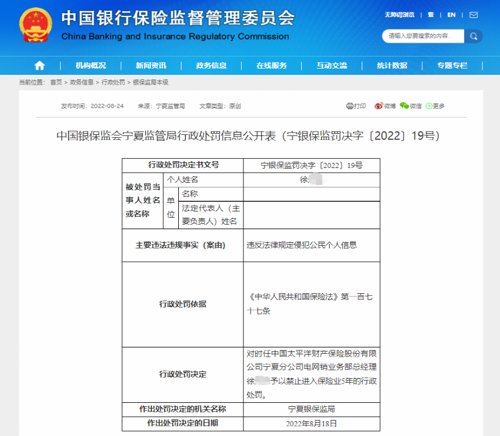Screen dimensions: 500x436
Task: Click the 行政处罚依据 label
Action: point(183,304)
